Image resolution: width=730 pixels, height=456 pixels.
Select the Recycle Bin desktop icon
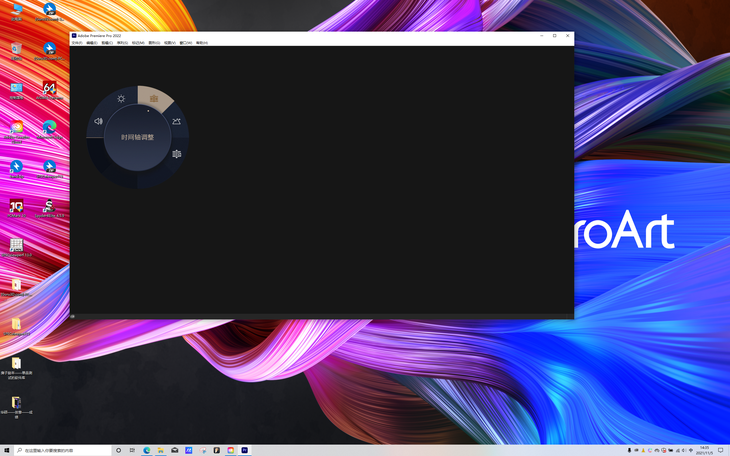(x=16, y=49)
